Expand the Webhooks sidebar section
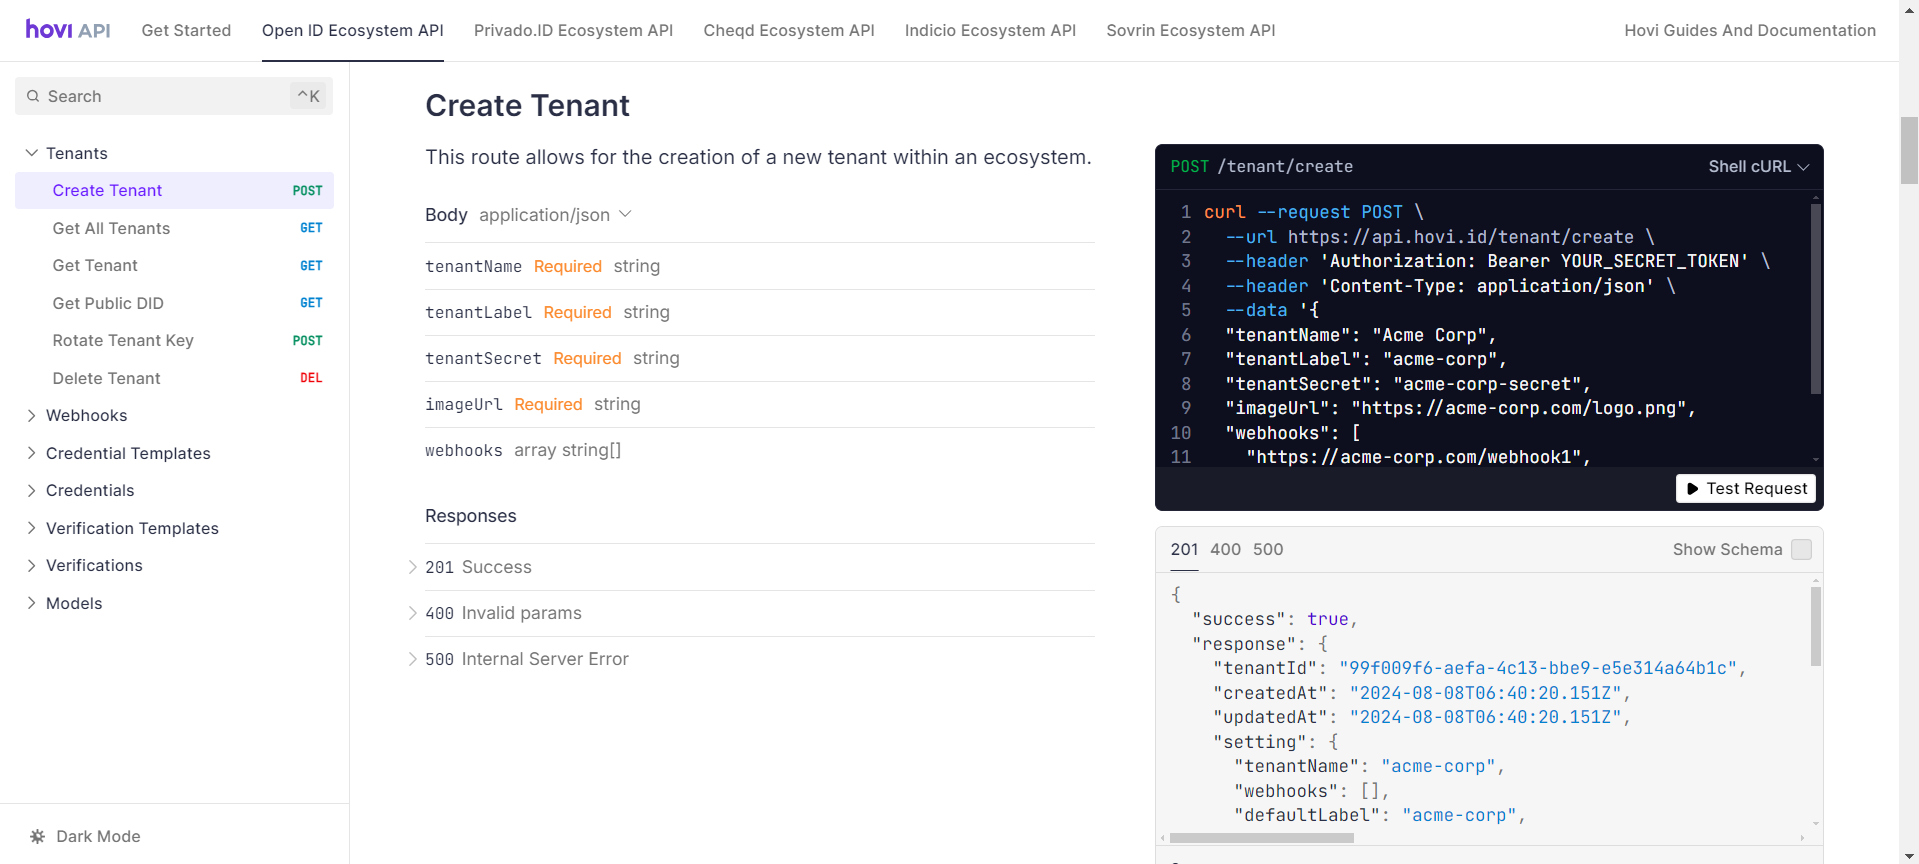 pyautogui.click(x=86, y=415)
